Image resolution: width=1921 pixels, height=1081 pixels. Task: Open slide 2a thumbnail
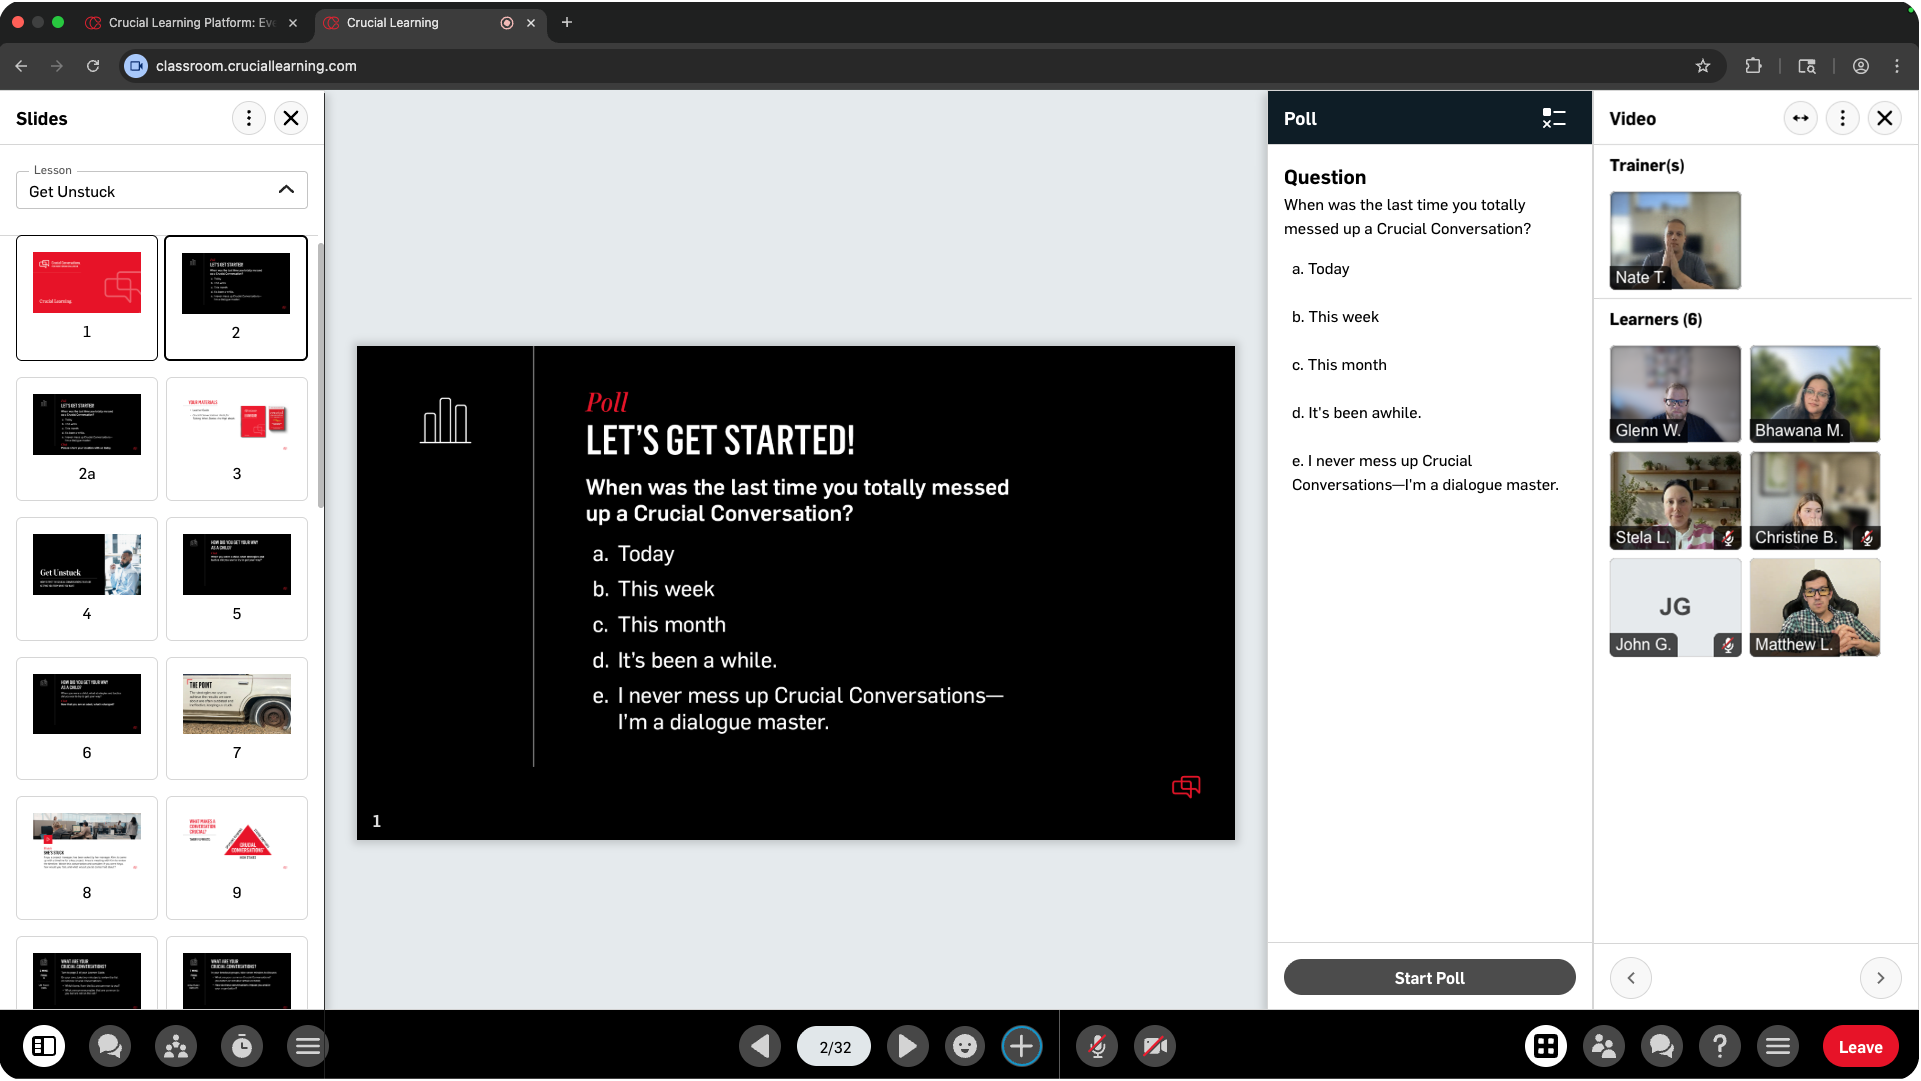(87, 439)
